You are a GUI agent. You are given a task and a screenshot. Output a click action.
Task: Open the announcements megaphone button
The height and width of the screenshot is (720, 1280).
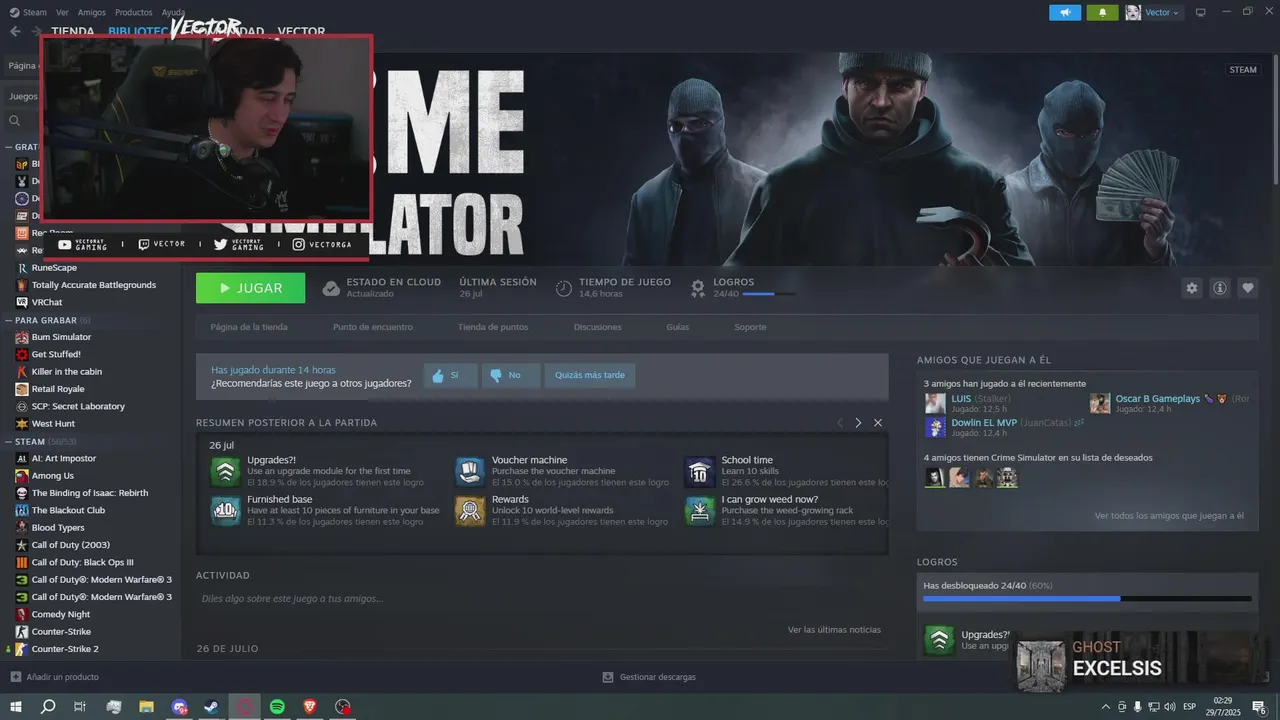click(1065, 12)
